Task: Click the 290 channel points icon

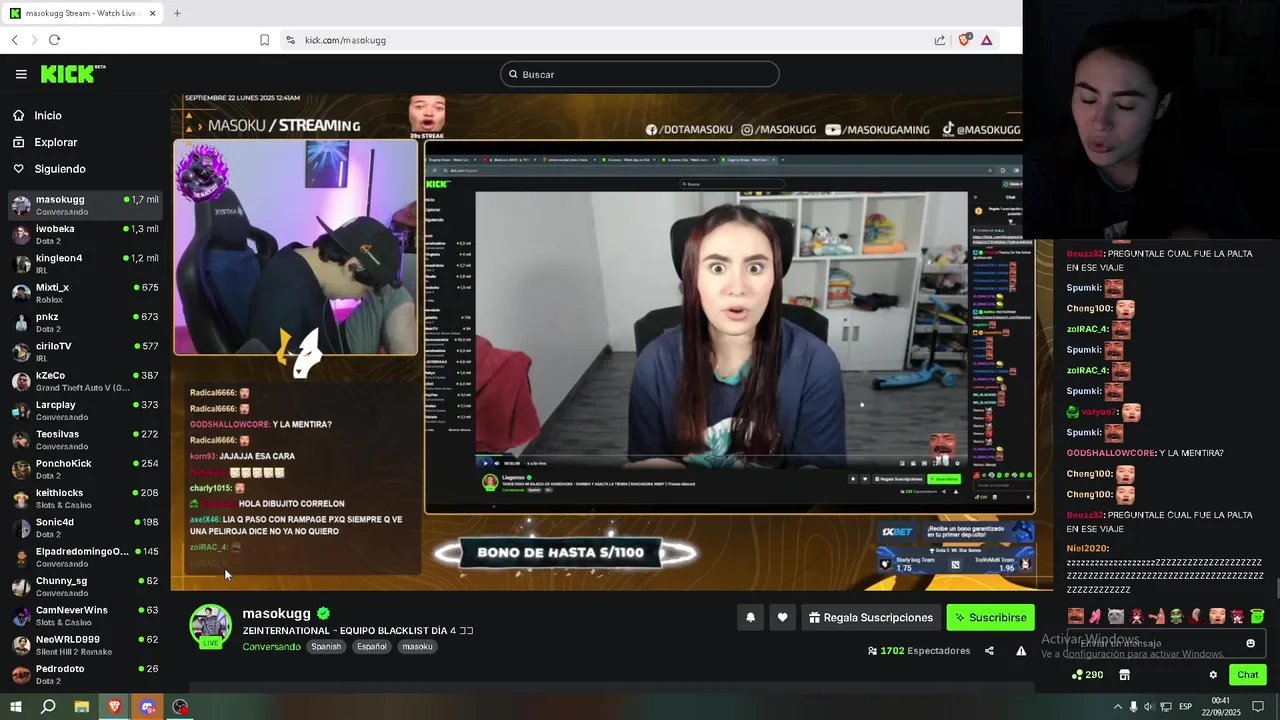Action: click(1087, 675)
